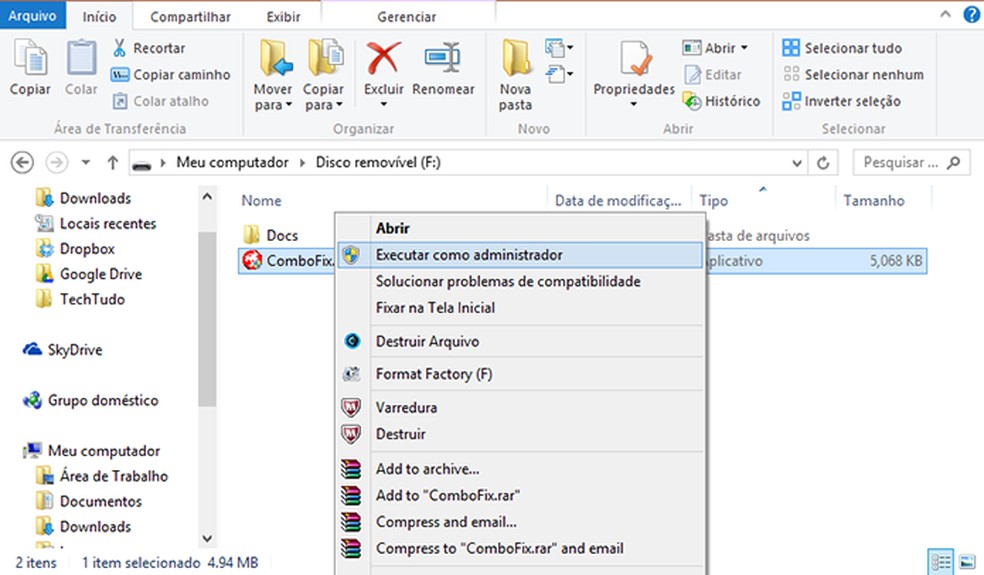Open the Gerenciar tab
Image resolution: width=984 pixels, height=575 pixels.
pyautogui.click(x=407, y=16)
